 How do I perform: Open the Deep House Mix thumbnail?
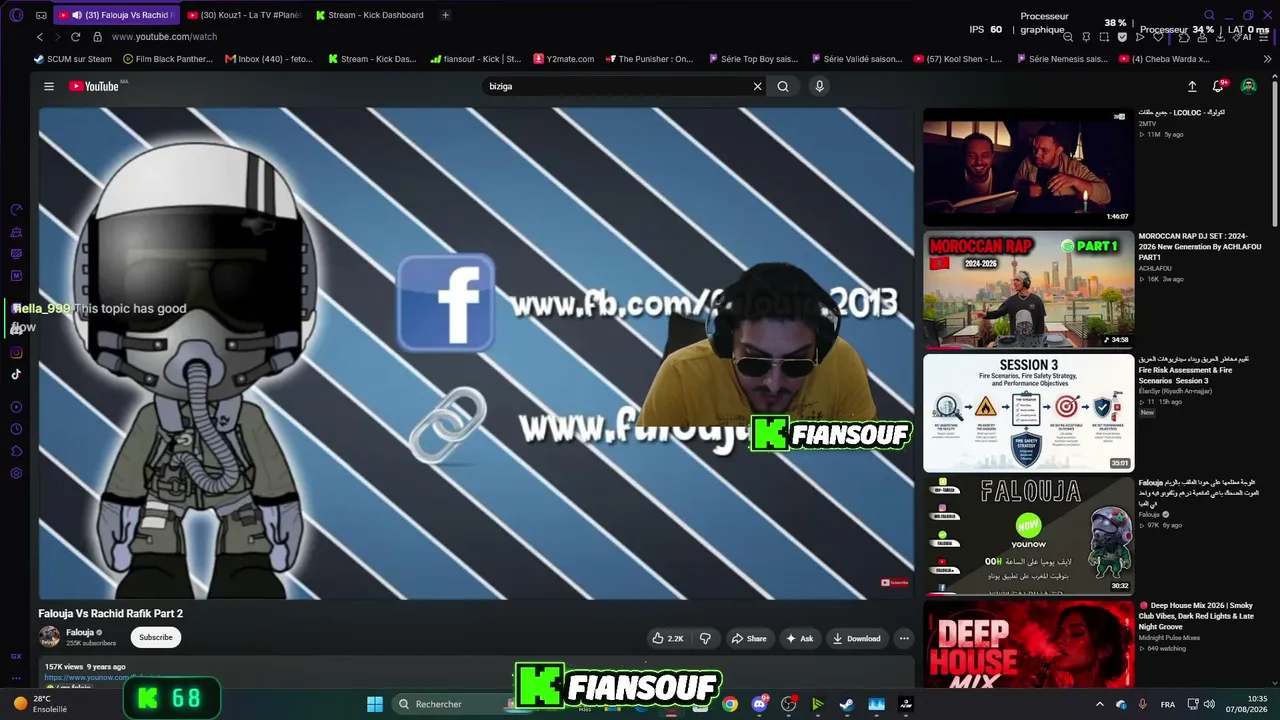pyautogui.click(x=1028, y=644)
